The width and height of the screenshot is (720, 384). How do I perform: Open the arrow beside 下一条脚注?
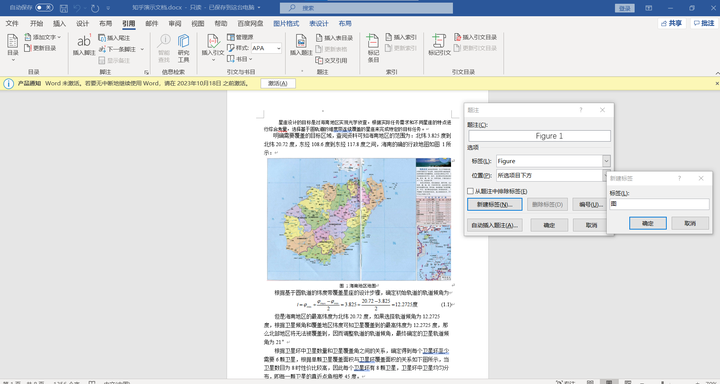[142, 49]
